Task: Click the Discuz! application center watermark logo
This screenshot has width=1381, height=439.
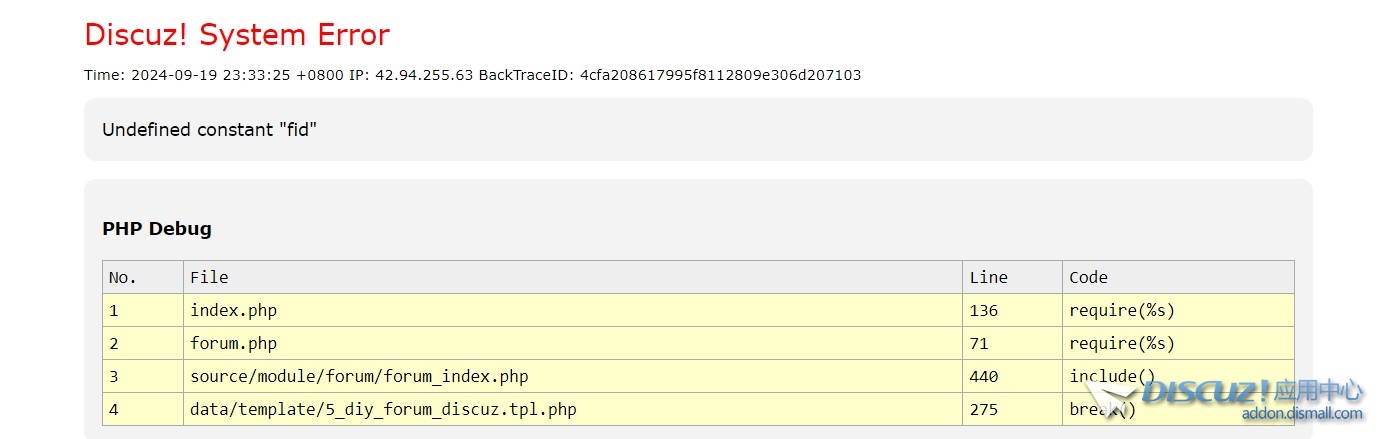Action: 1250,391
